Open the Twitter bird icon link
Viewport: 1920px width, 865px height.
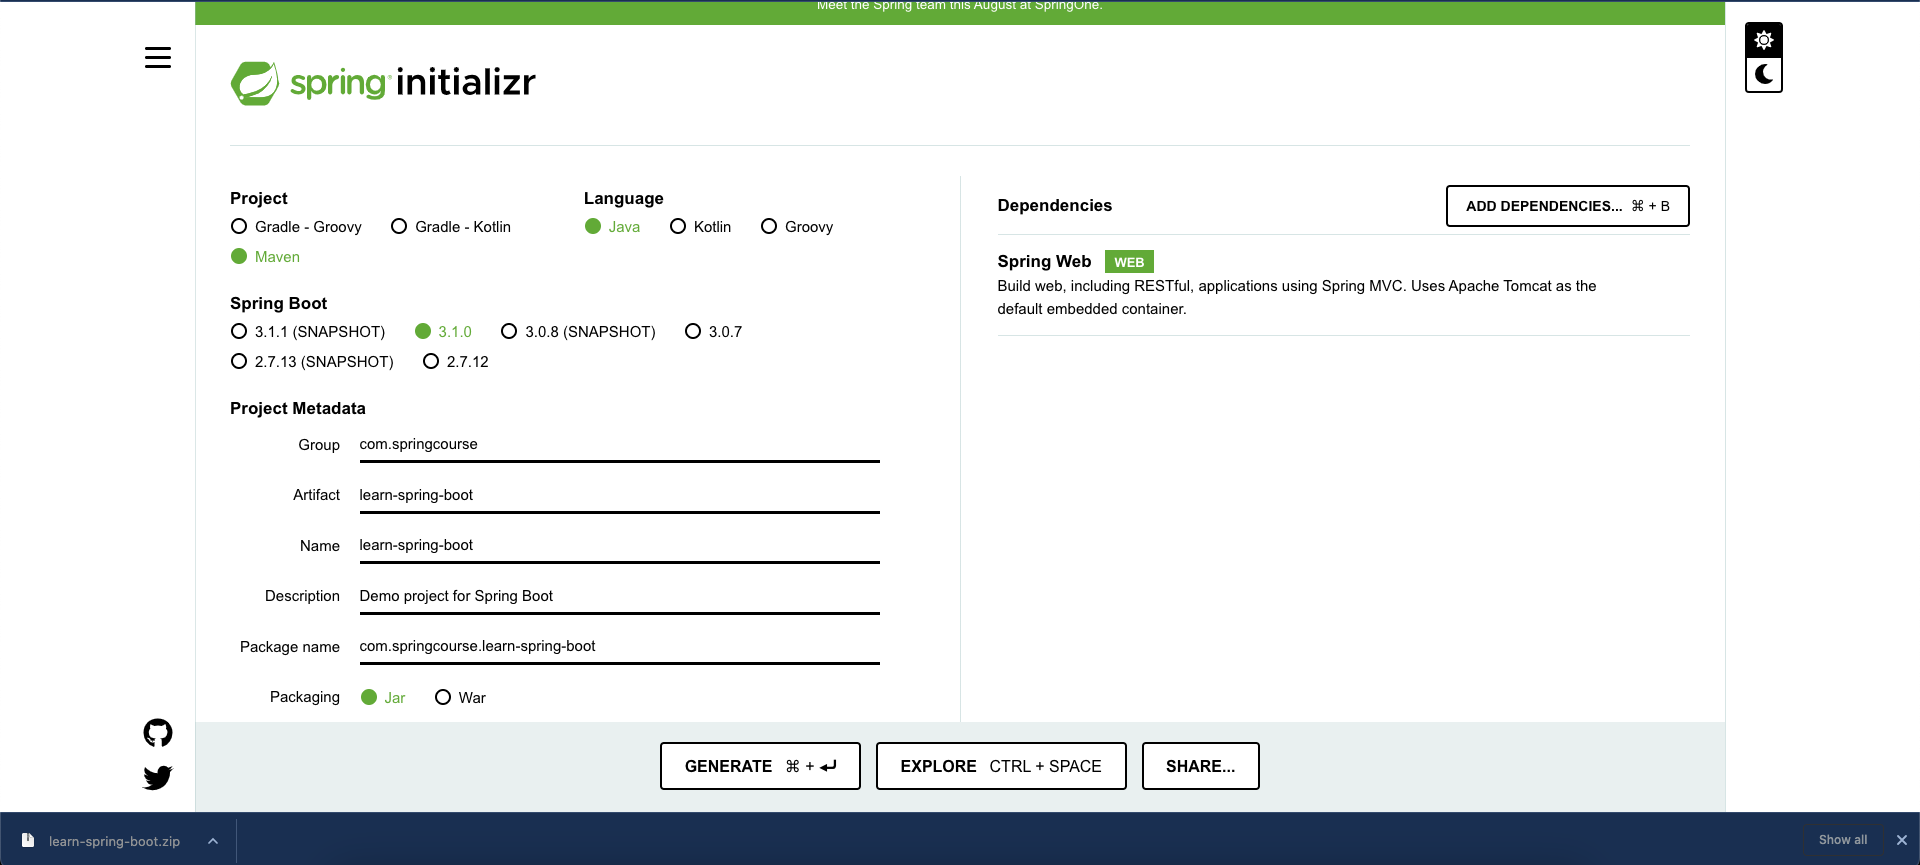(158, 777)
